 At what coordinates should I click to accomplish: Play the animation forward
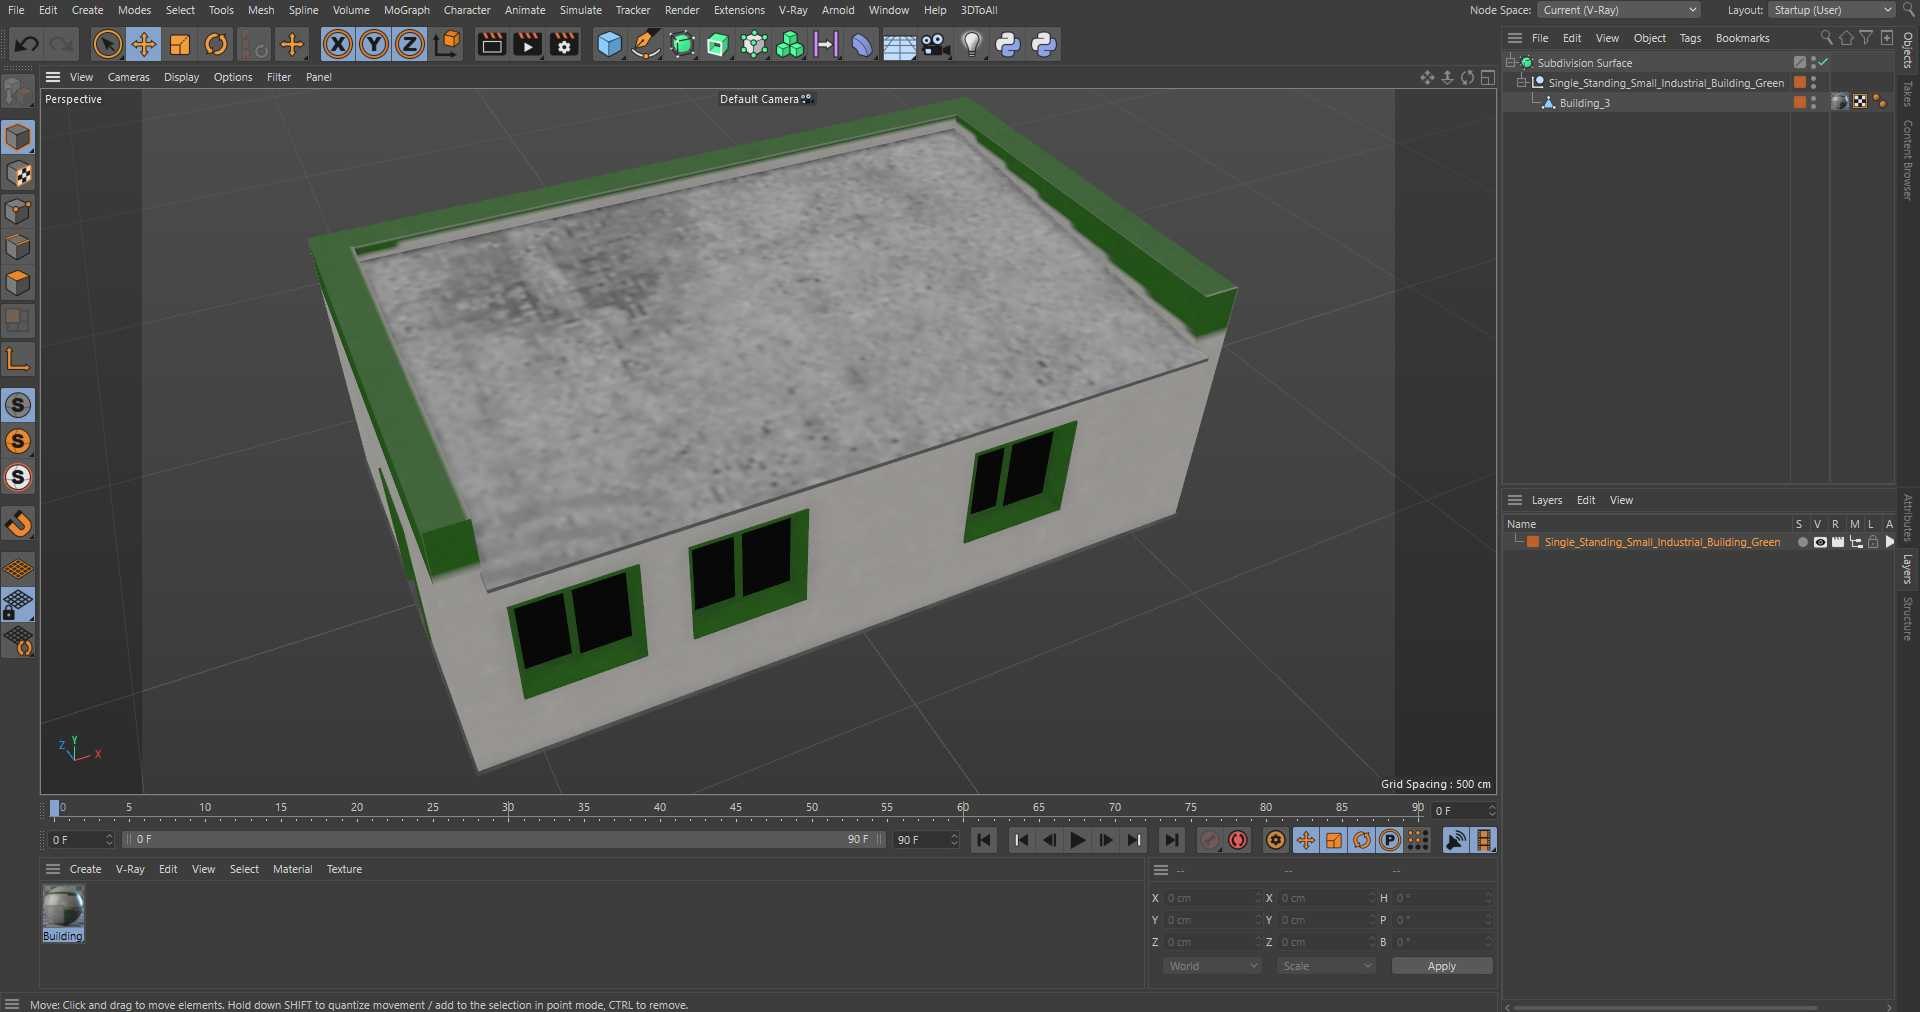pyautogui.click(x=1077, y=840)
